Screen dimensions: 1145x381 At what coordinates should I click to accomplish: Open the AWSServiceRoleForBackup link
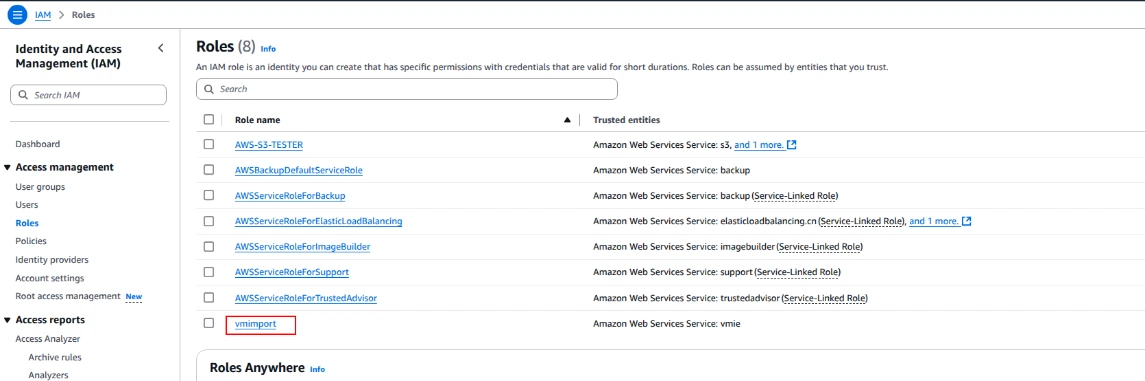(290, 196)
